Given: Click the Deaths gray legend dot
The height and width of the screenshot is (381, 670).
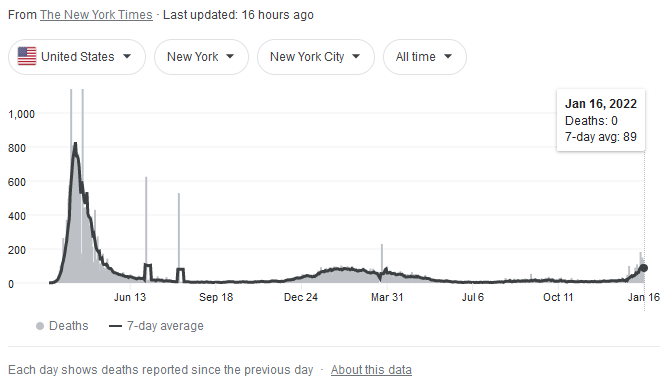Looking at the screenshot, I should pyautogui.click(x=40, y=326).
